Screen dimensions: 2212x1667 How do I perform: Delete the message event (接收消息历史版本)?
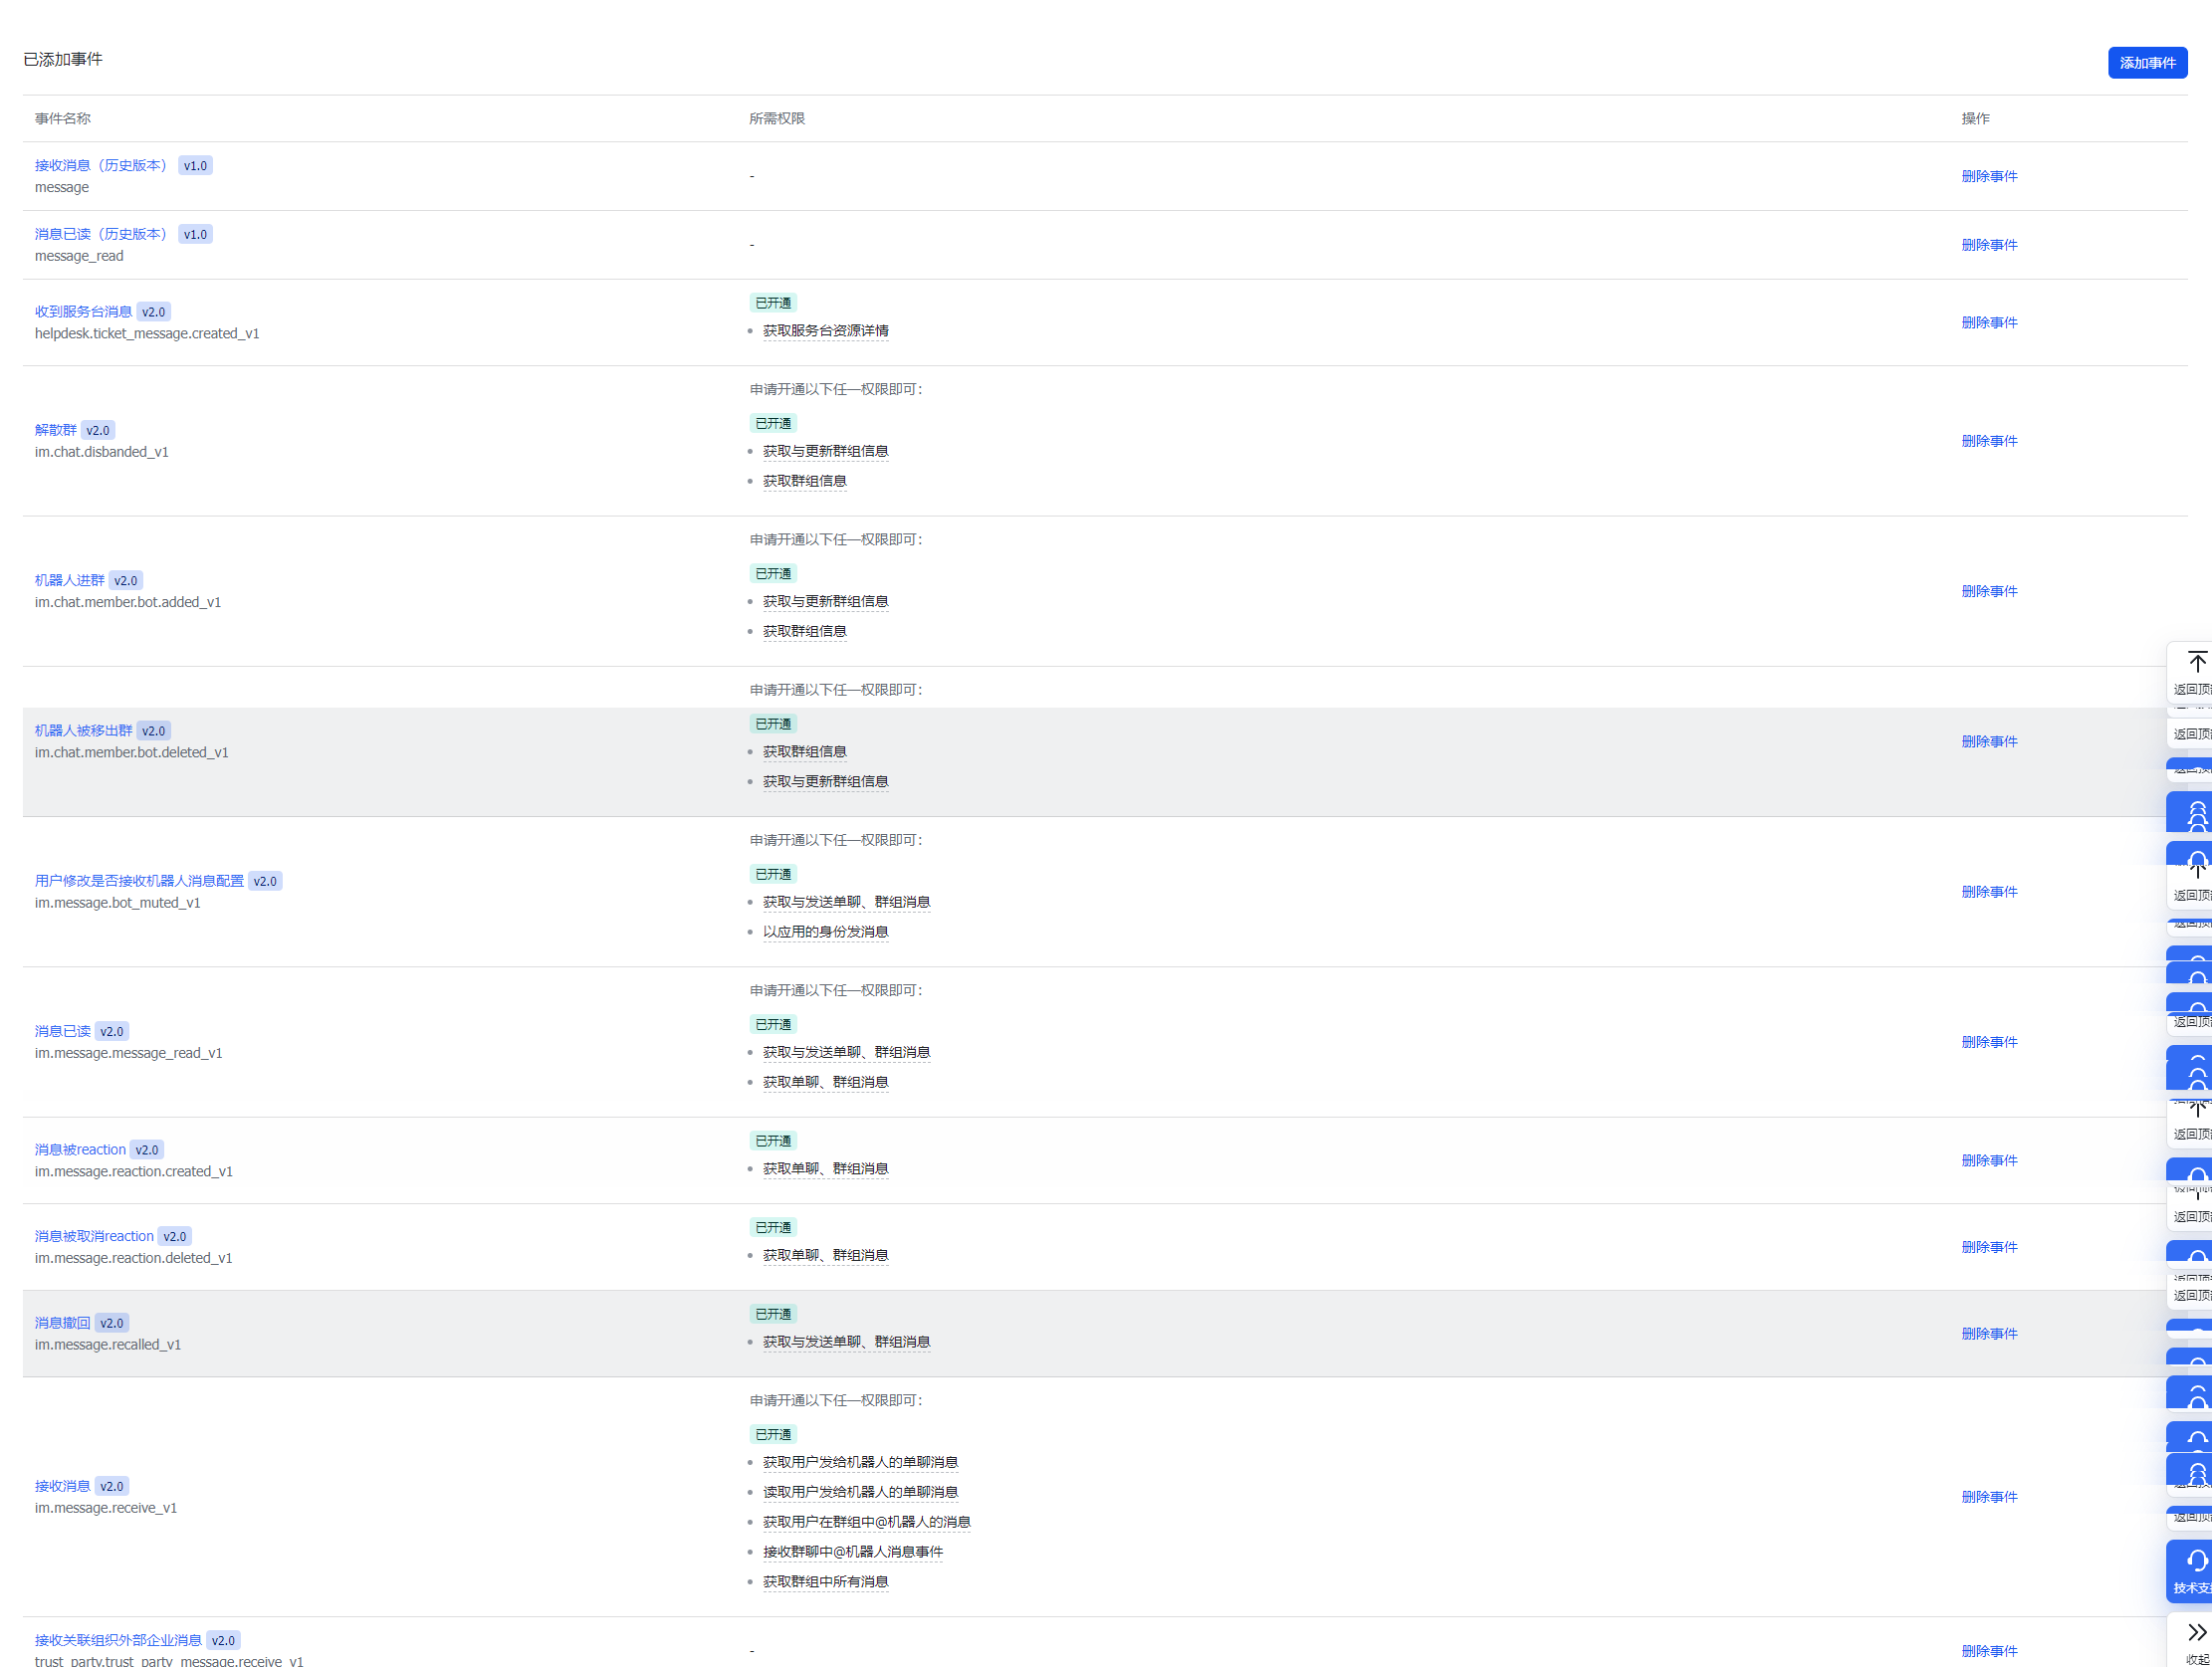(1989, 176)
